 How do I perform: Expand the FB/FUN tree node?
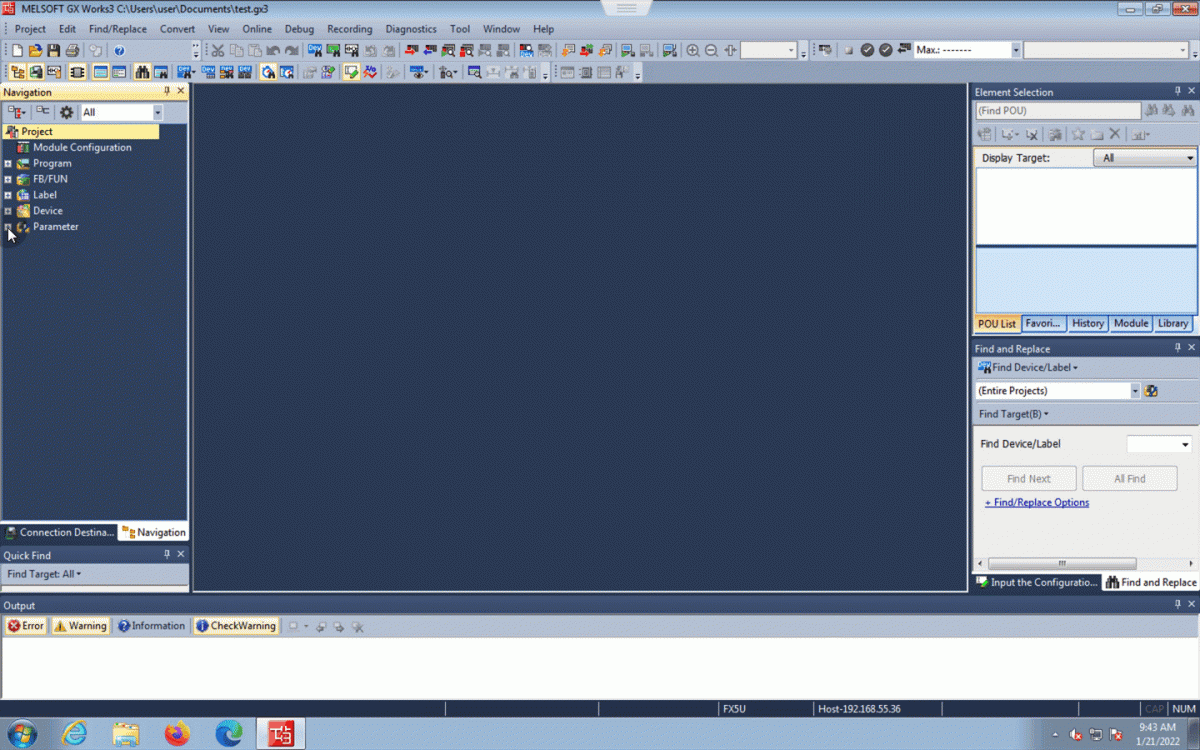8,179
